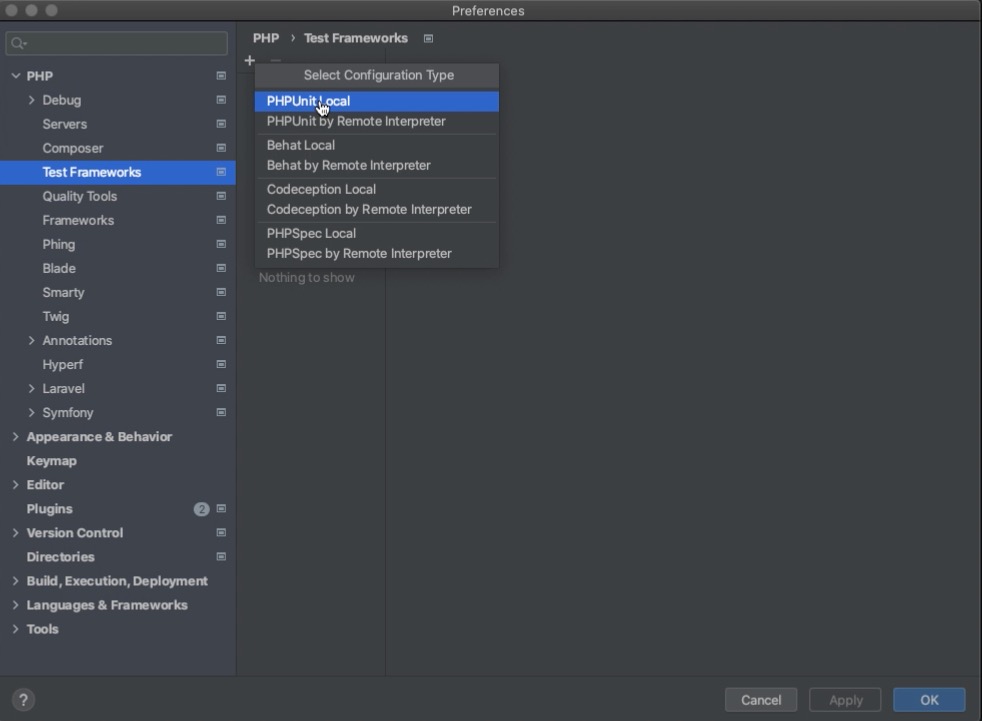
Task: Click the project-level icon beside Debug
Action: (x=221, y=100)
